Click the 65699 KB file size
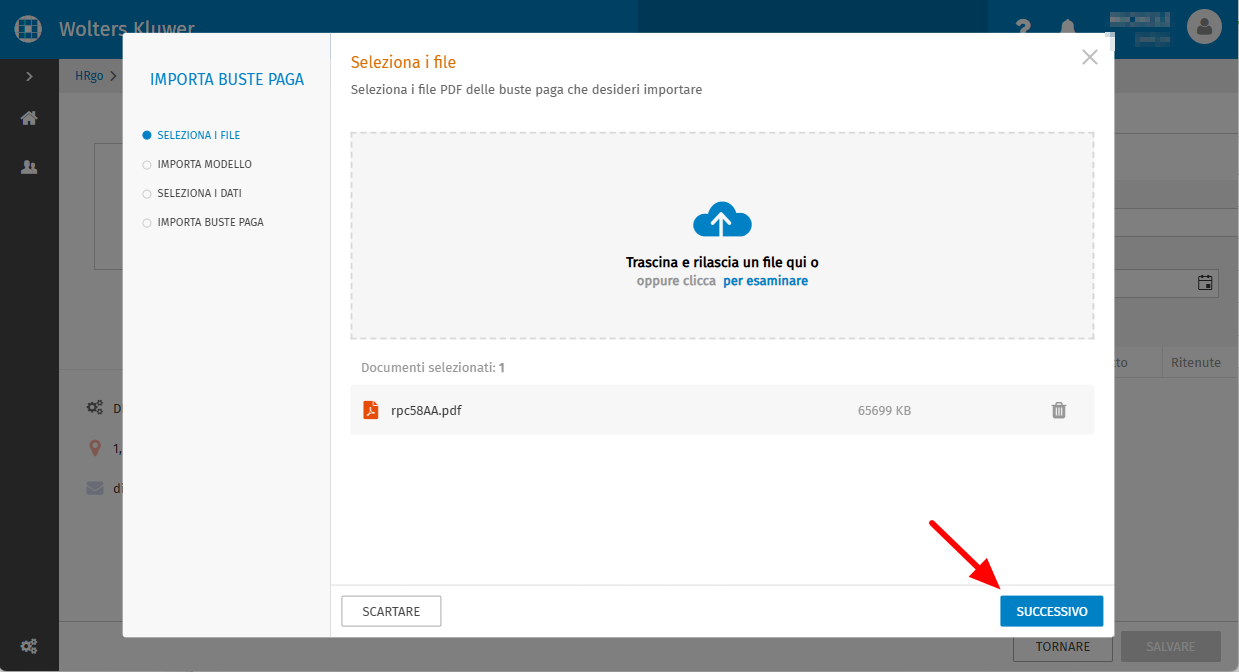This screenshot has height=672, width=1239. click(x=884, y=410)
